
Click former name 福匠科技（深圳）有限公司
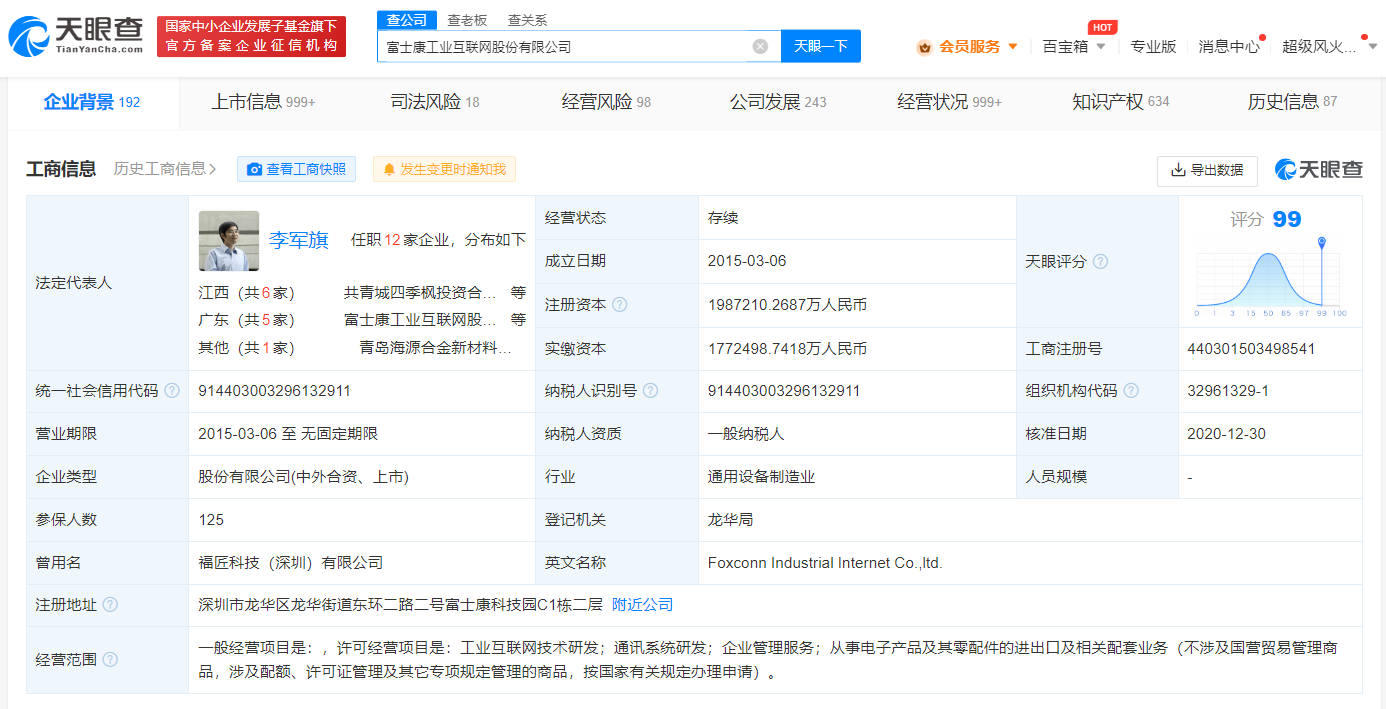click(291, 563)
